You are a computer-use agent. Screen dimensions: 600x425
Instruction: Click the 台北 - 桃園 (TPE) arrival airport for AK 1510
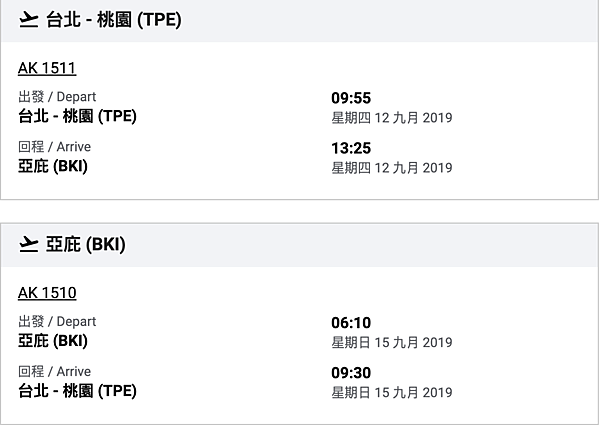[x=77, y=391]
